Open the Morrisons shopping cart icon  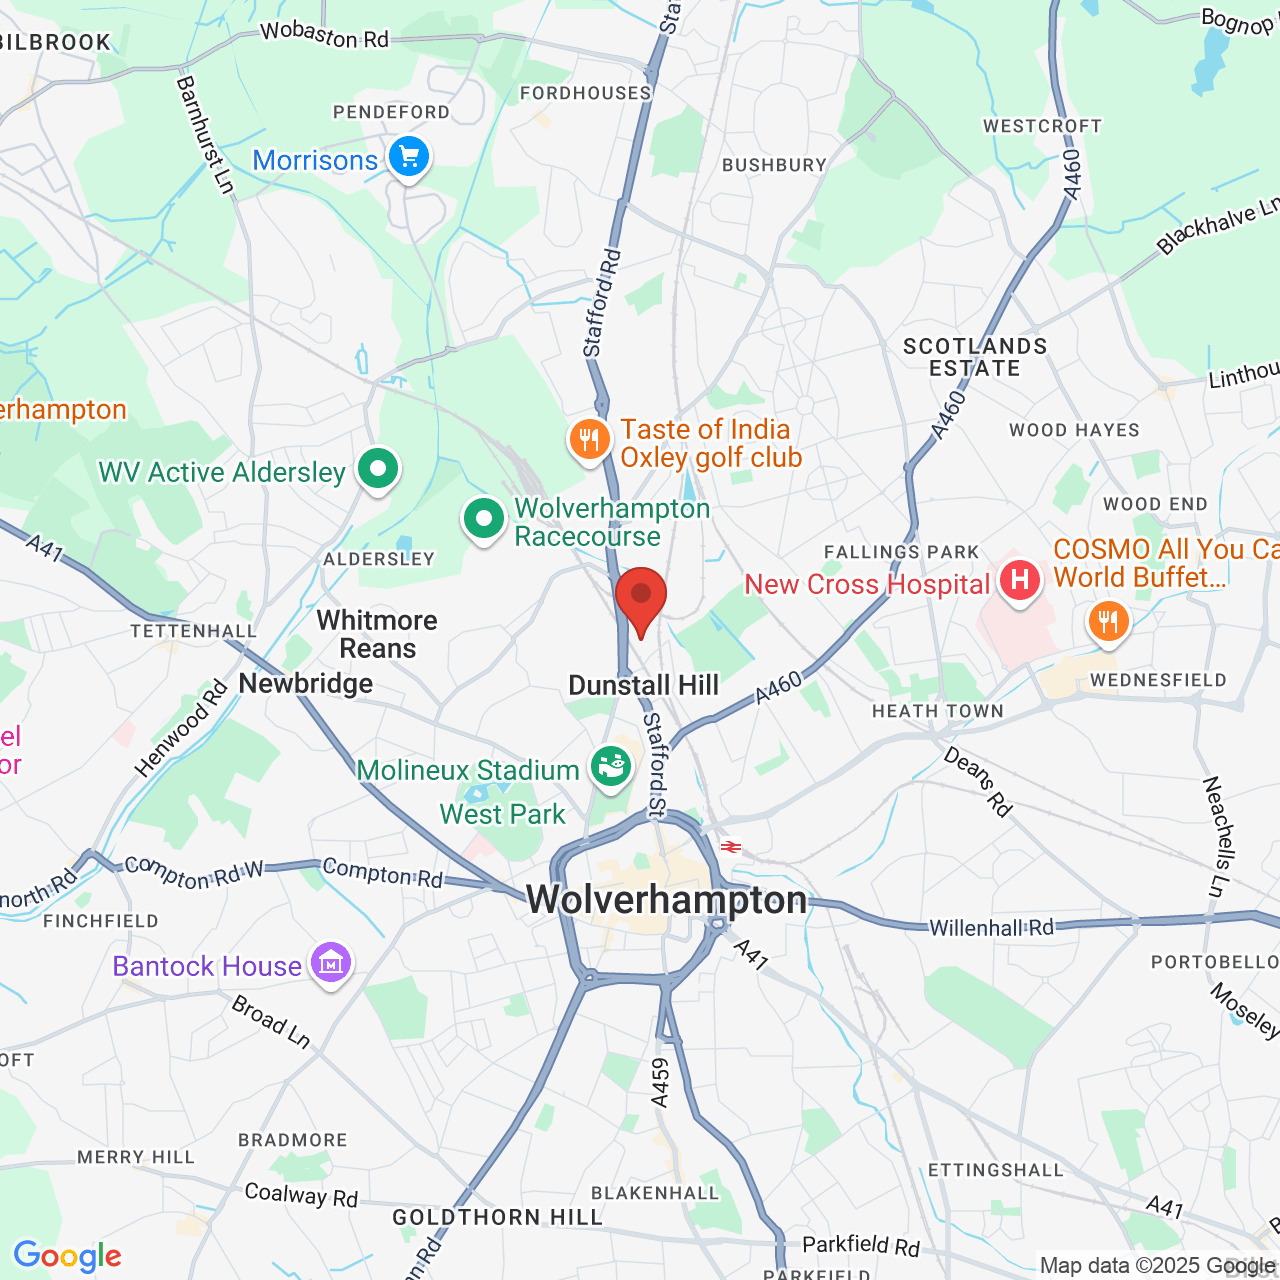pyautogui.click(x=408, y=159)
